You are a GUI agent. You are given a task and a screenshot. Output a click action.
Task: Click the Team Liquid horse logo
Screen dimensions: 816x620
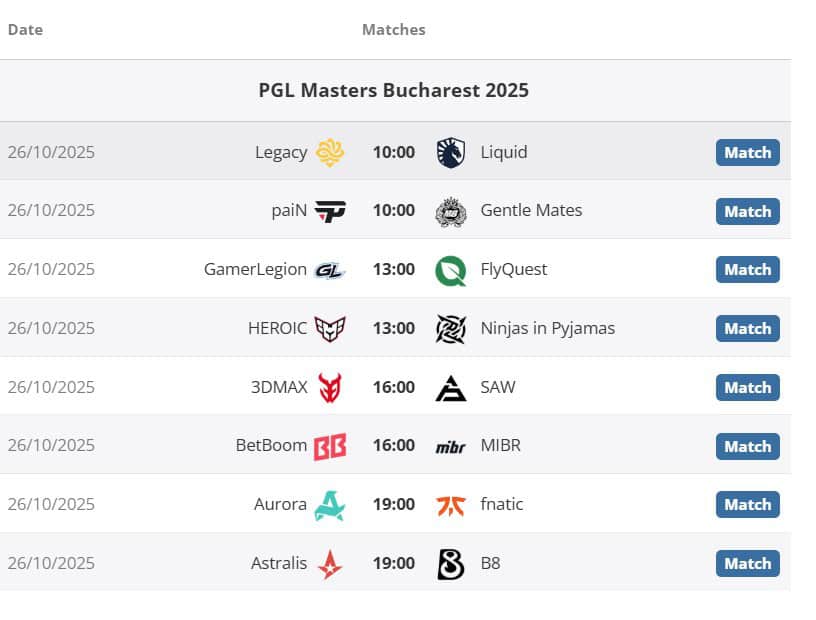pos(451,152)
